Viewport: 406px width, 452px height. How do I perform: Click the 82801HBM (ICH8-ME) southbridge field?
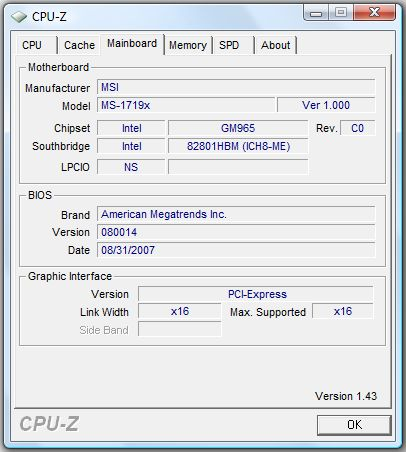[x=238, y=146]
